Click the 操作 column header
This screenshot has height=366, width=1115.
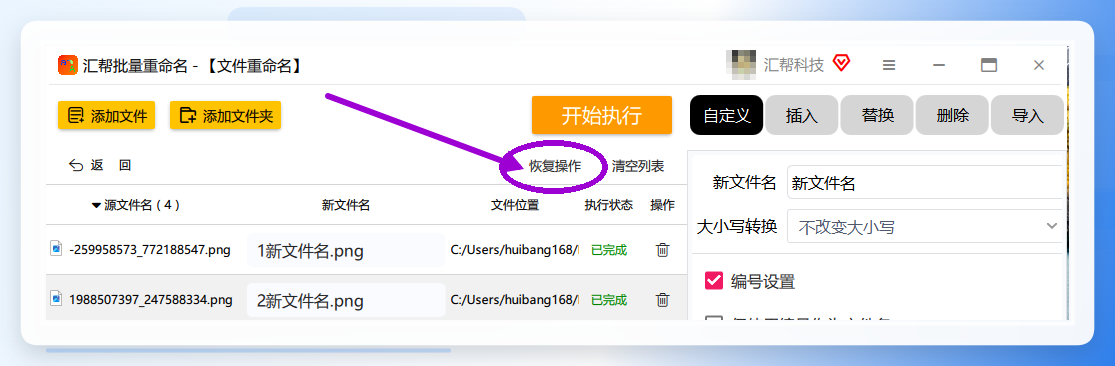pos(662,205)
